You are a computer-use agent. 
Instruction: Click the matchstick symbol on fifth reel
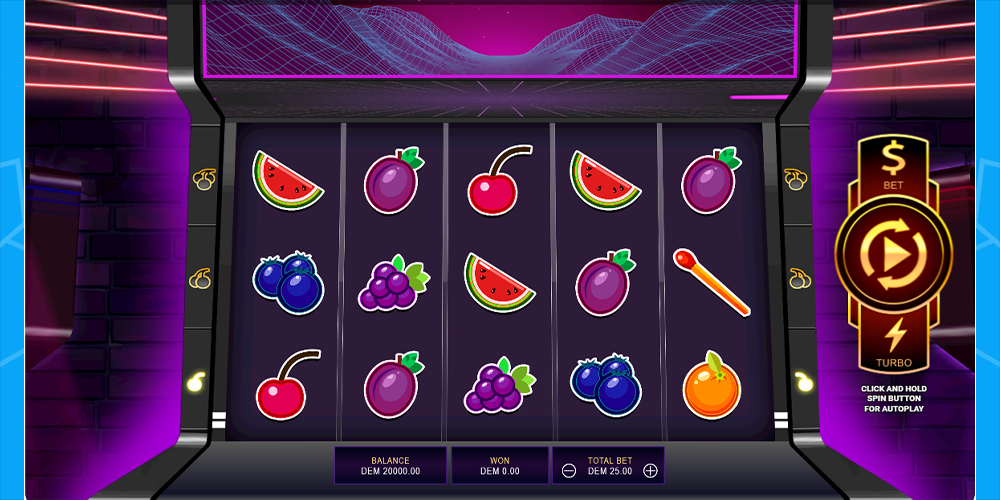click(712, 282)
